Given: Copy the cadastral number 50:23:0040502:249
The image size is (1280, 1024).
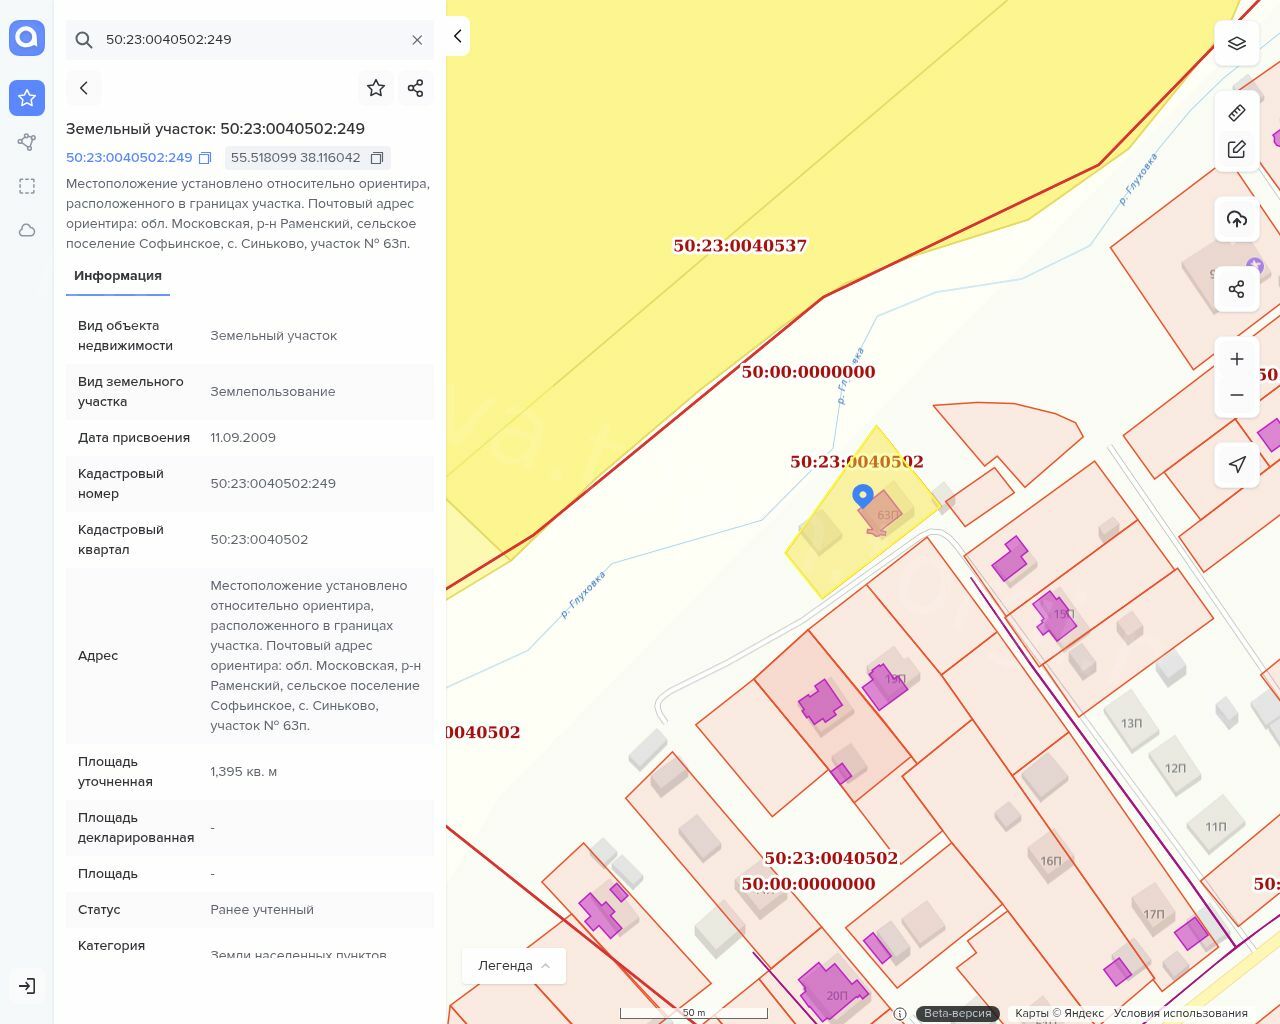Looking at the screenshot, I should (x=205, y=158).
